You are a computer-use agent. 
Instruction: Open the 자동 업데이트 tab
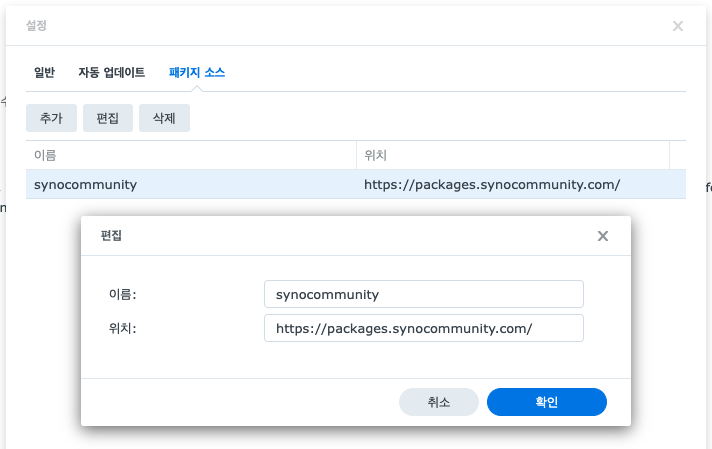pyautogui.click(x=112, y=72)
